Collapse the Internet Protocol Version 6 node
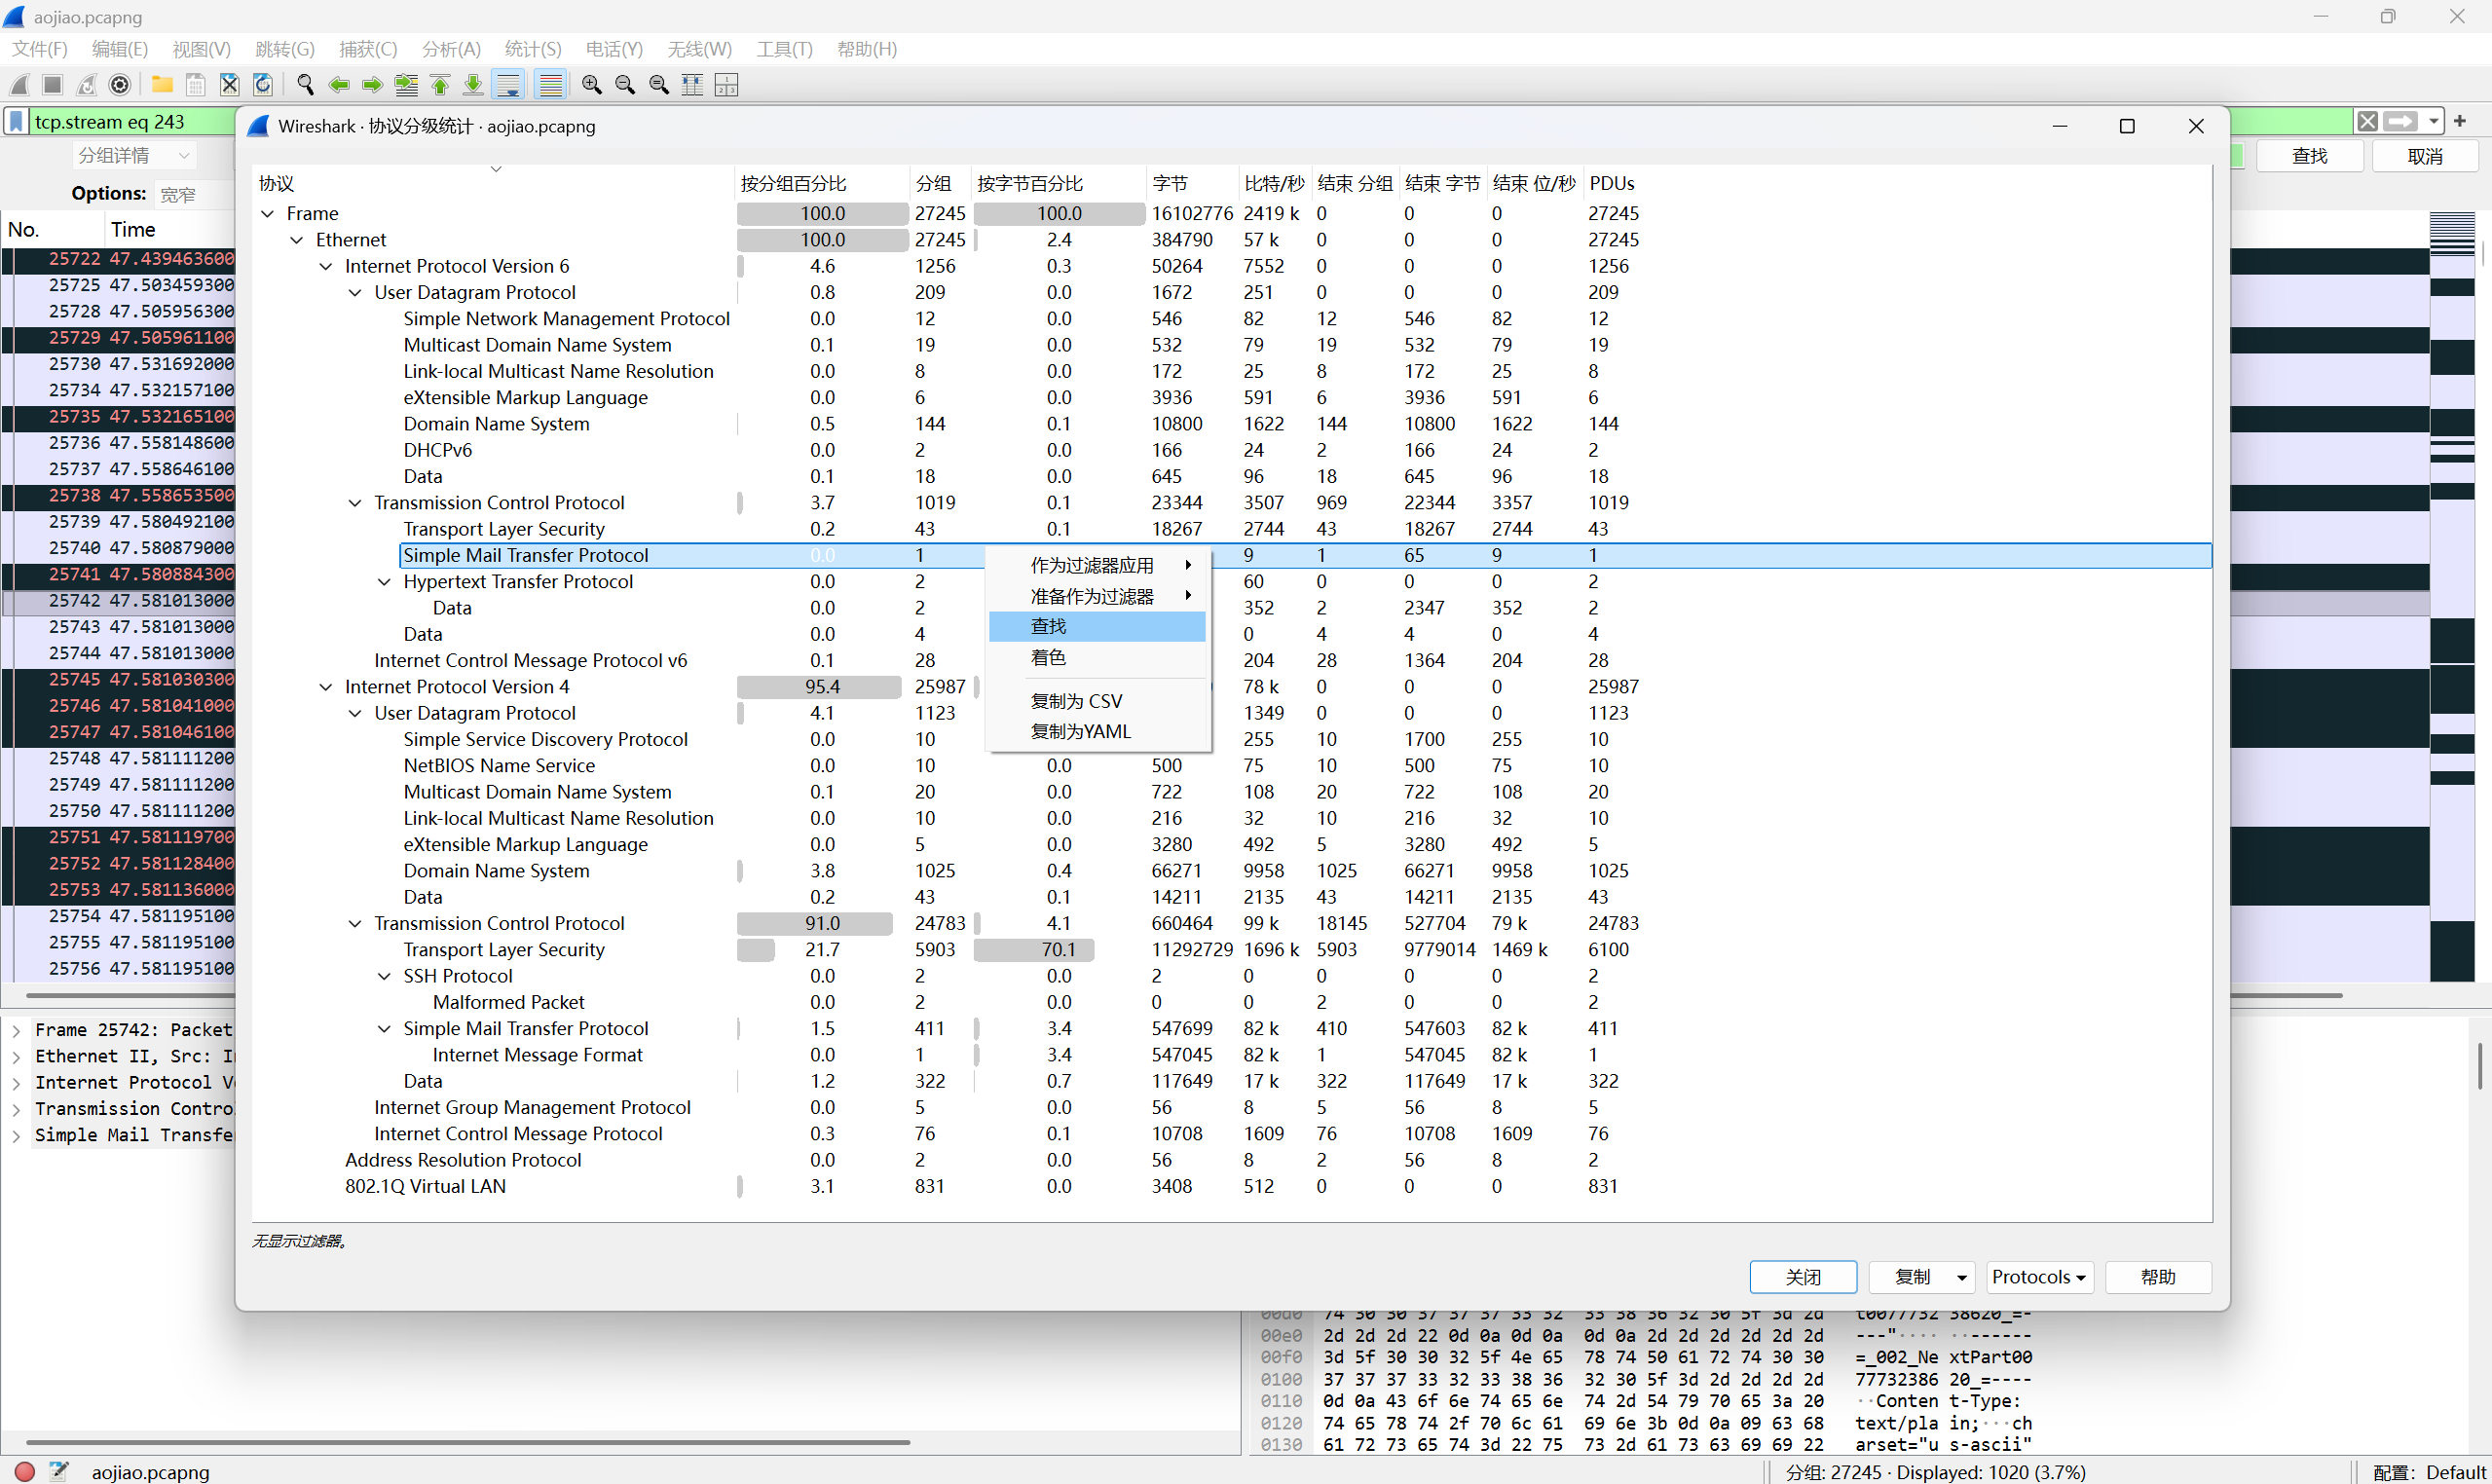Image resolution: width=2492 pixels, height=1484 pixels. coord(326,266)
